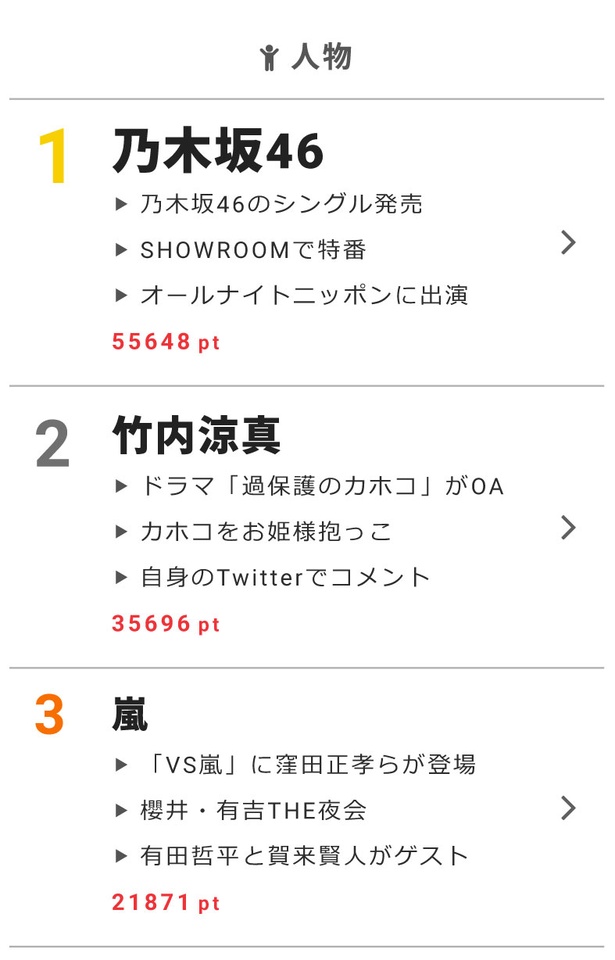The width and height of the screenshot is (615, 960).
Task: Open the 嵐 entry using its chevron arrow
Action: 568,808
